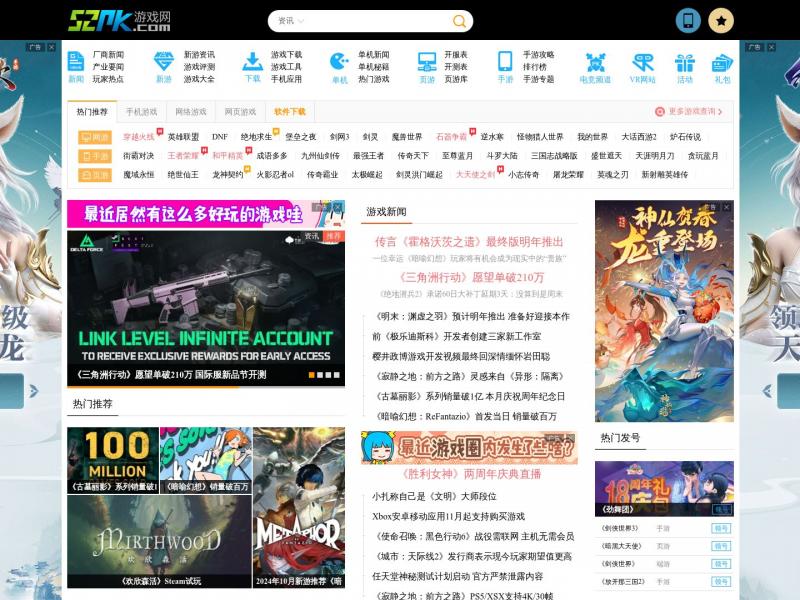Image resolution: width=800 pixels, height=600 pixels.
Task: Open the 100 Million 古墓丽影 thumbnail
Action: 112,460
